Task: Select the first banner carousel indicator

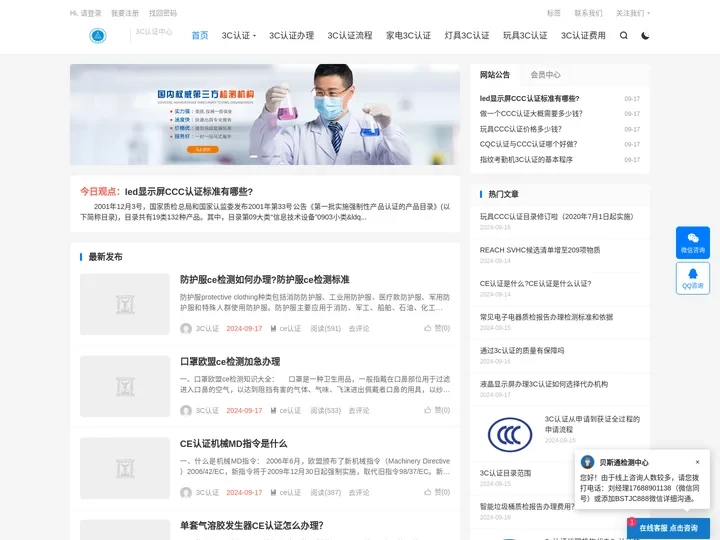Action: (x=253, y=157)
